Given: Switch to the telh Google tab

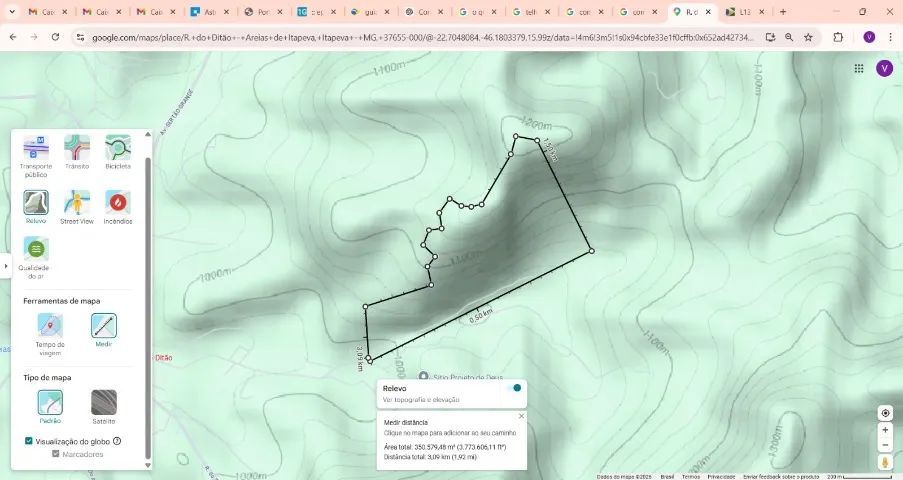Looking at the screenshot, I should click(x=532, y=12).
